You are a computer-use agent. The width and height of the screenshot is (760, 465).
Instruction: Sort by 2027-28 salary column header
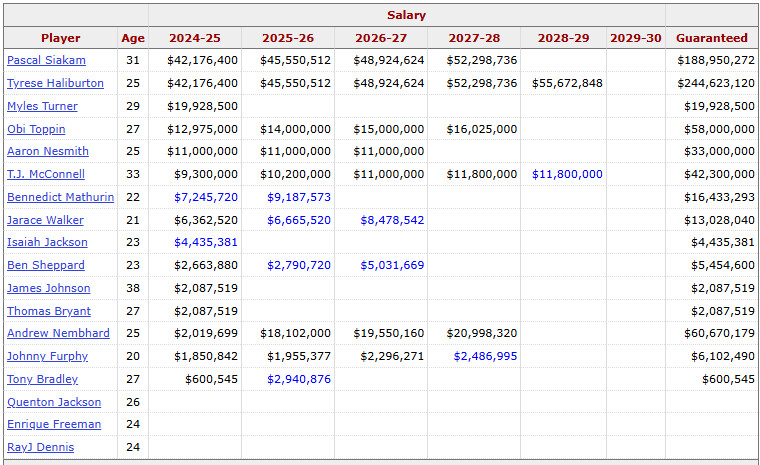(474, 38)
